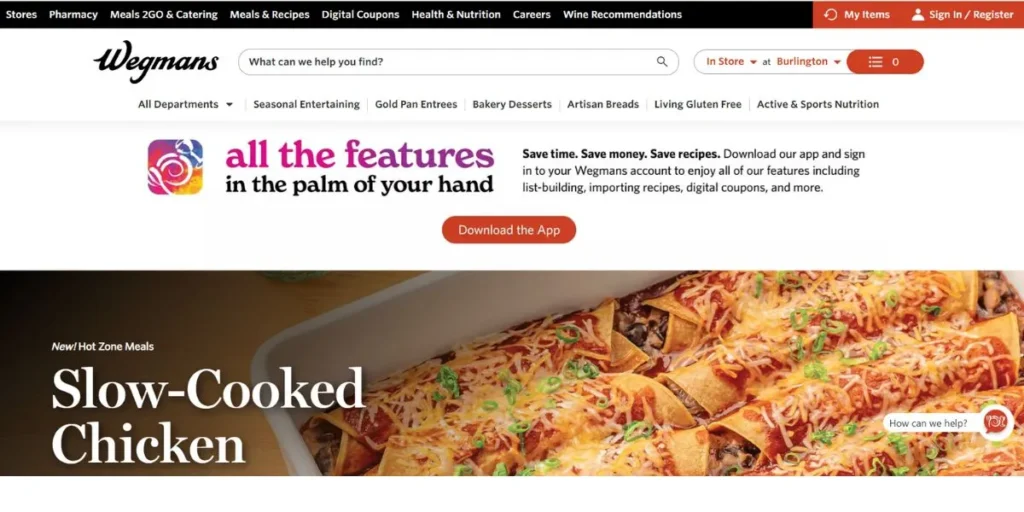Viewport: 1024px width, 512px height.
Task: Expand the All Departments menu
Action: 185,104
